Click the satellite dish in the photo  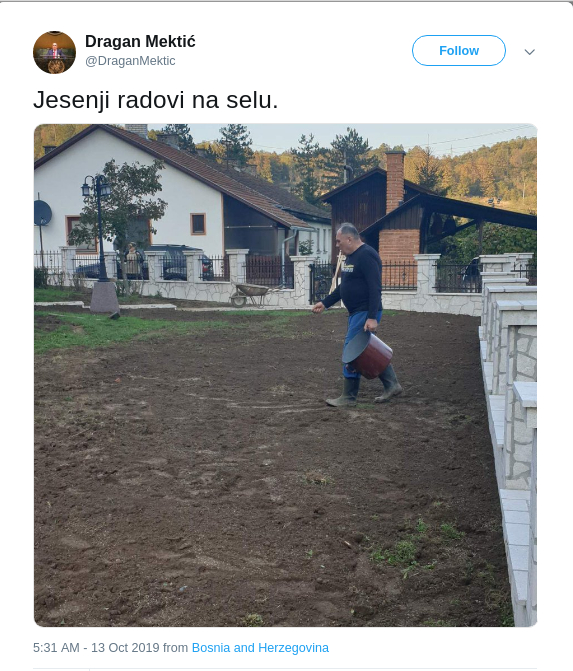[42, 213]
